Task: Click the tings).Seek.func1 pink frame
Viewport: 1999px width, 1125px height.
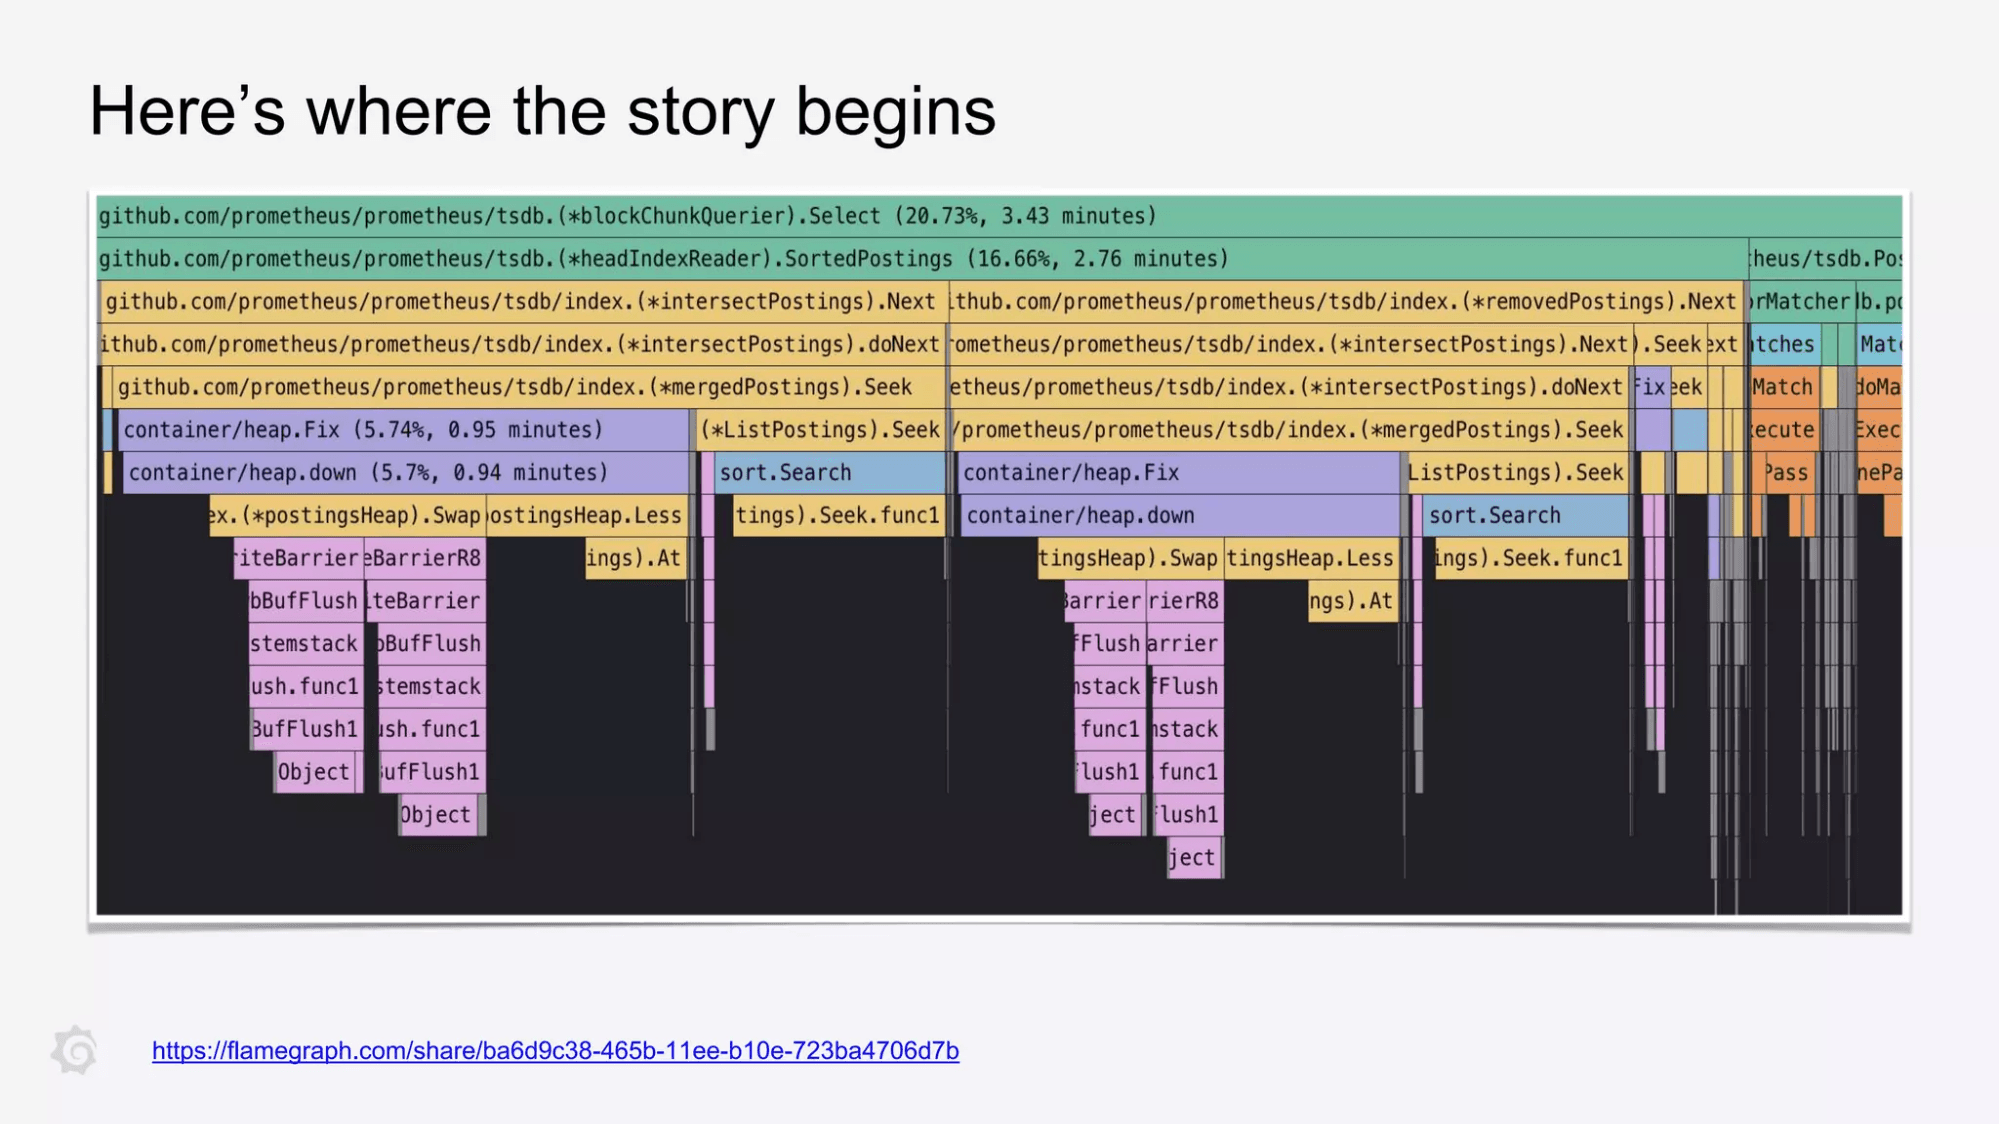Action: pos(836,515)
